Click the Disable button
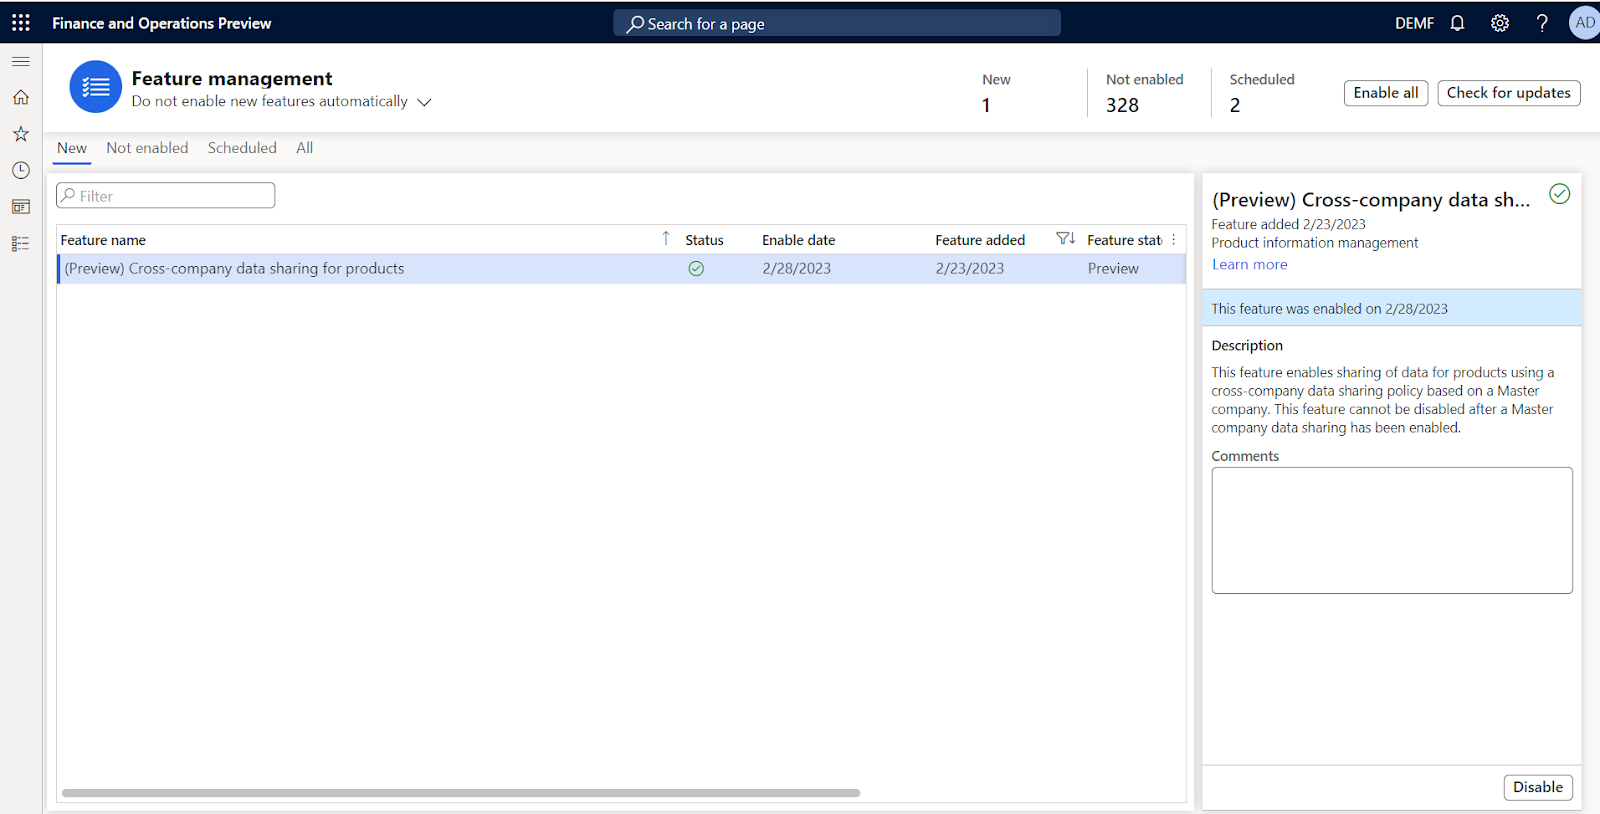The height and width of the screenshot is (814, 1600). (x=1538, y=787)
